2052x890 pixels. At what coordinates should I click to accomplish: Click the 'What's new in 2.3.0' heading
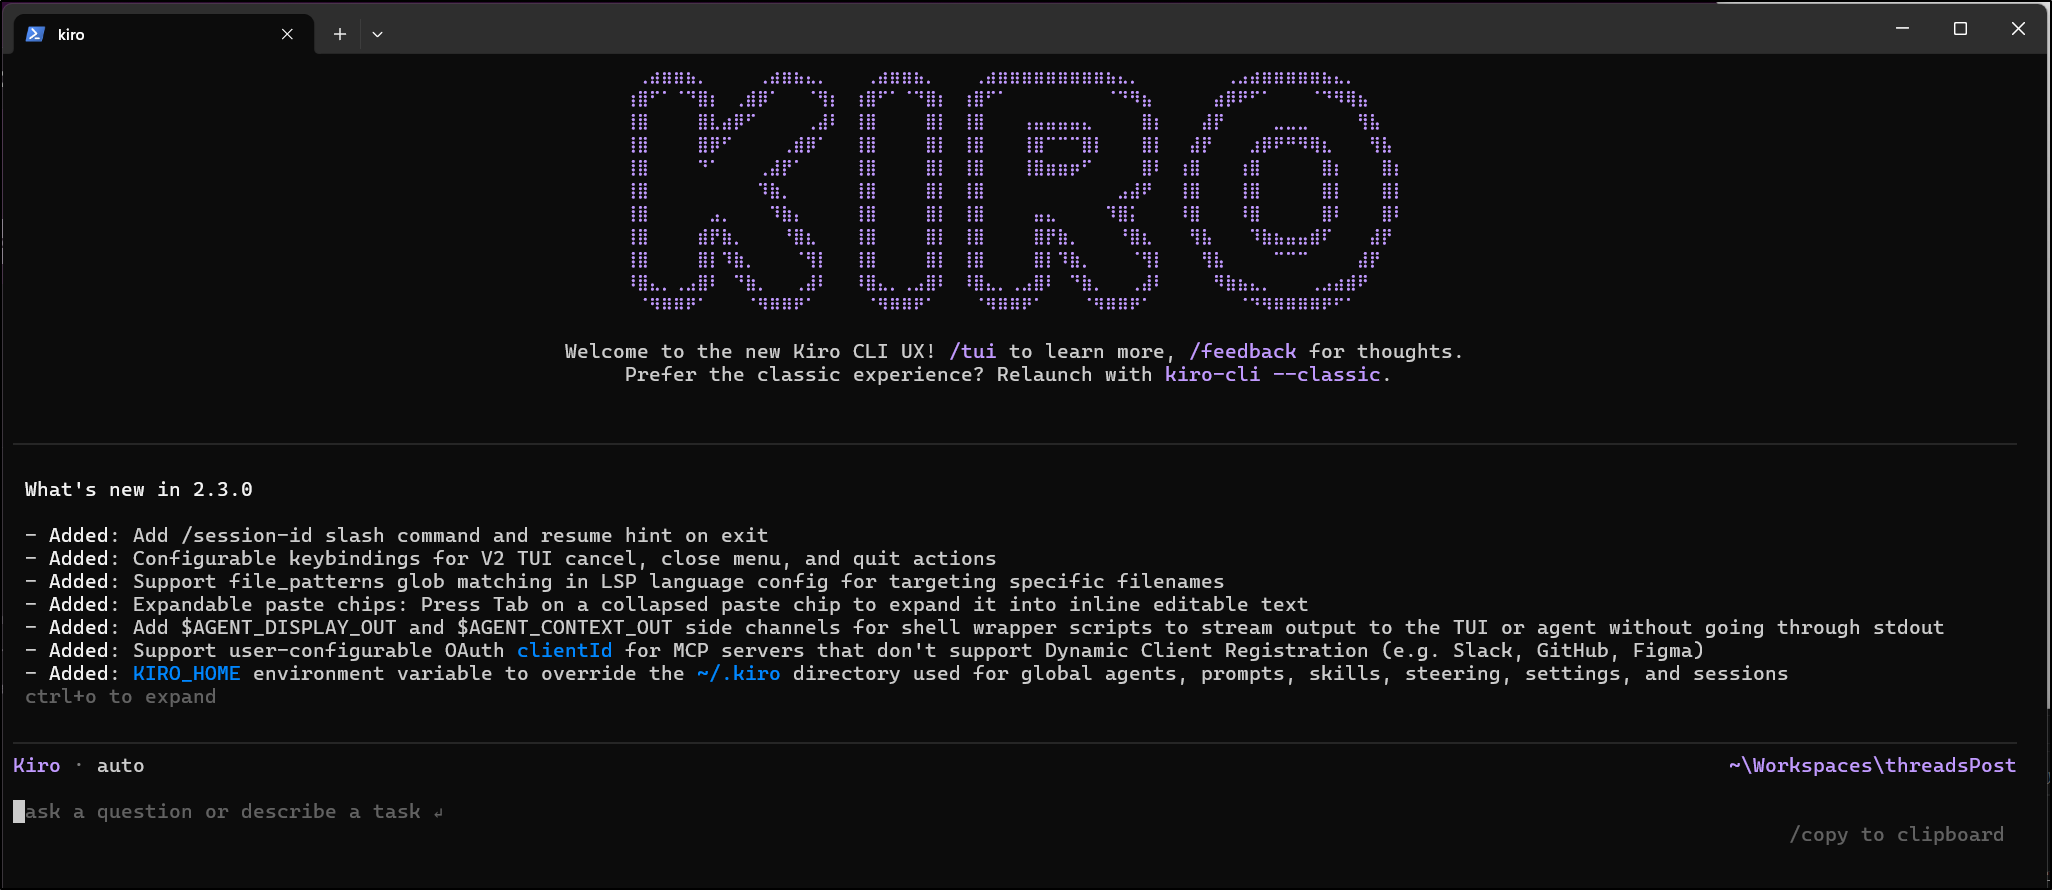139,489
